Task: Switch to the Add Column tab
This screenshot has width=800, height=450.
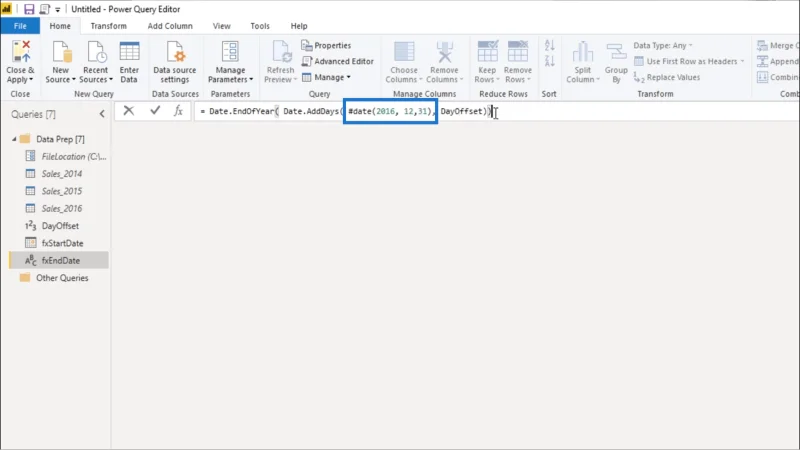Action: click(170, 26)
